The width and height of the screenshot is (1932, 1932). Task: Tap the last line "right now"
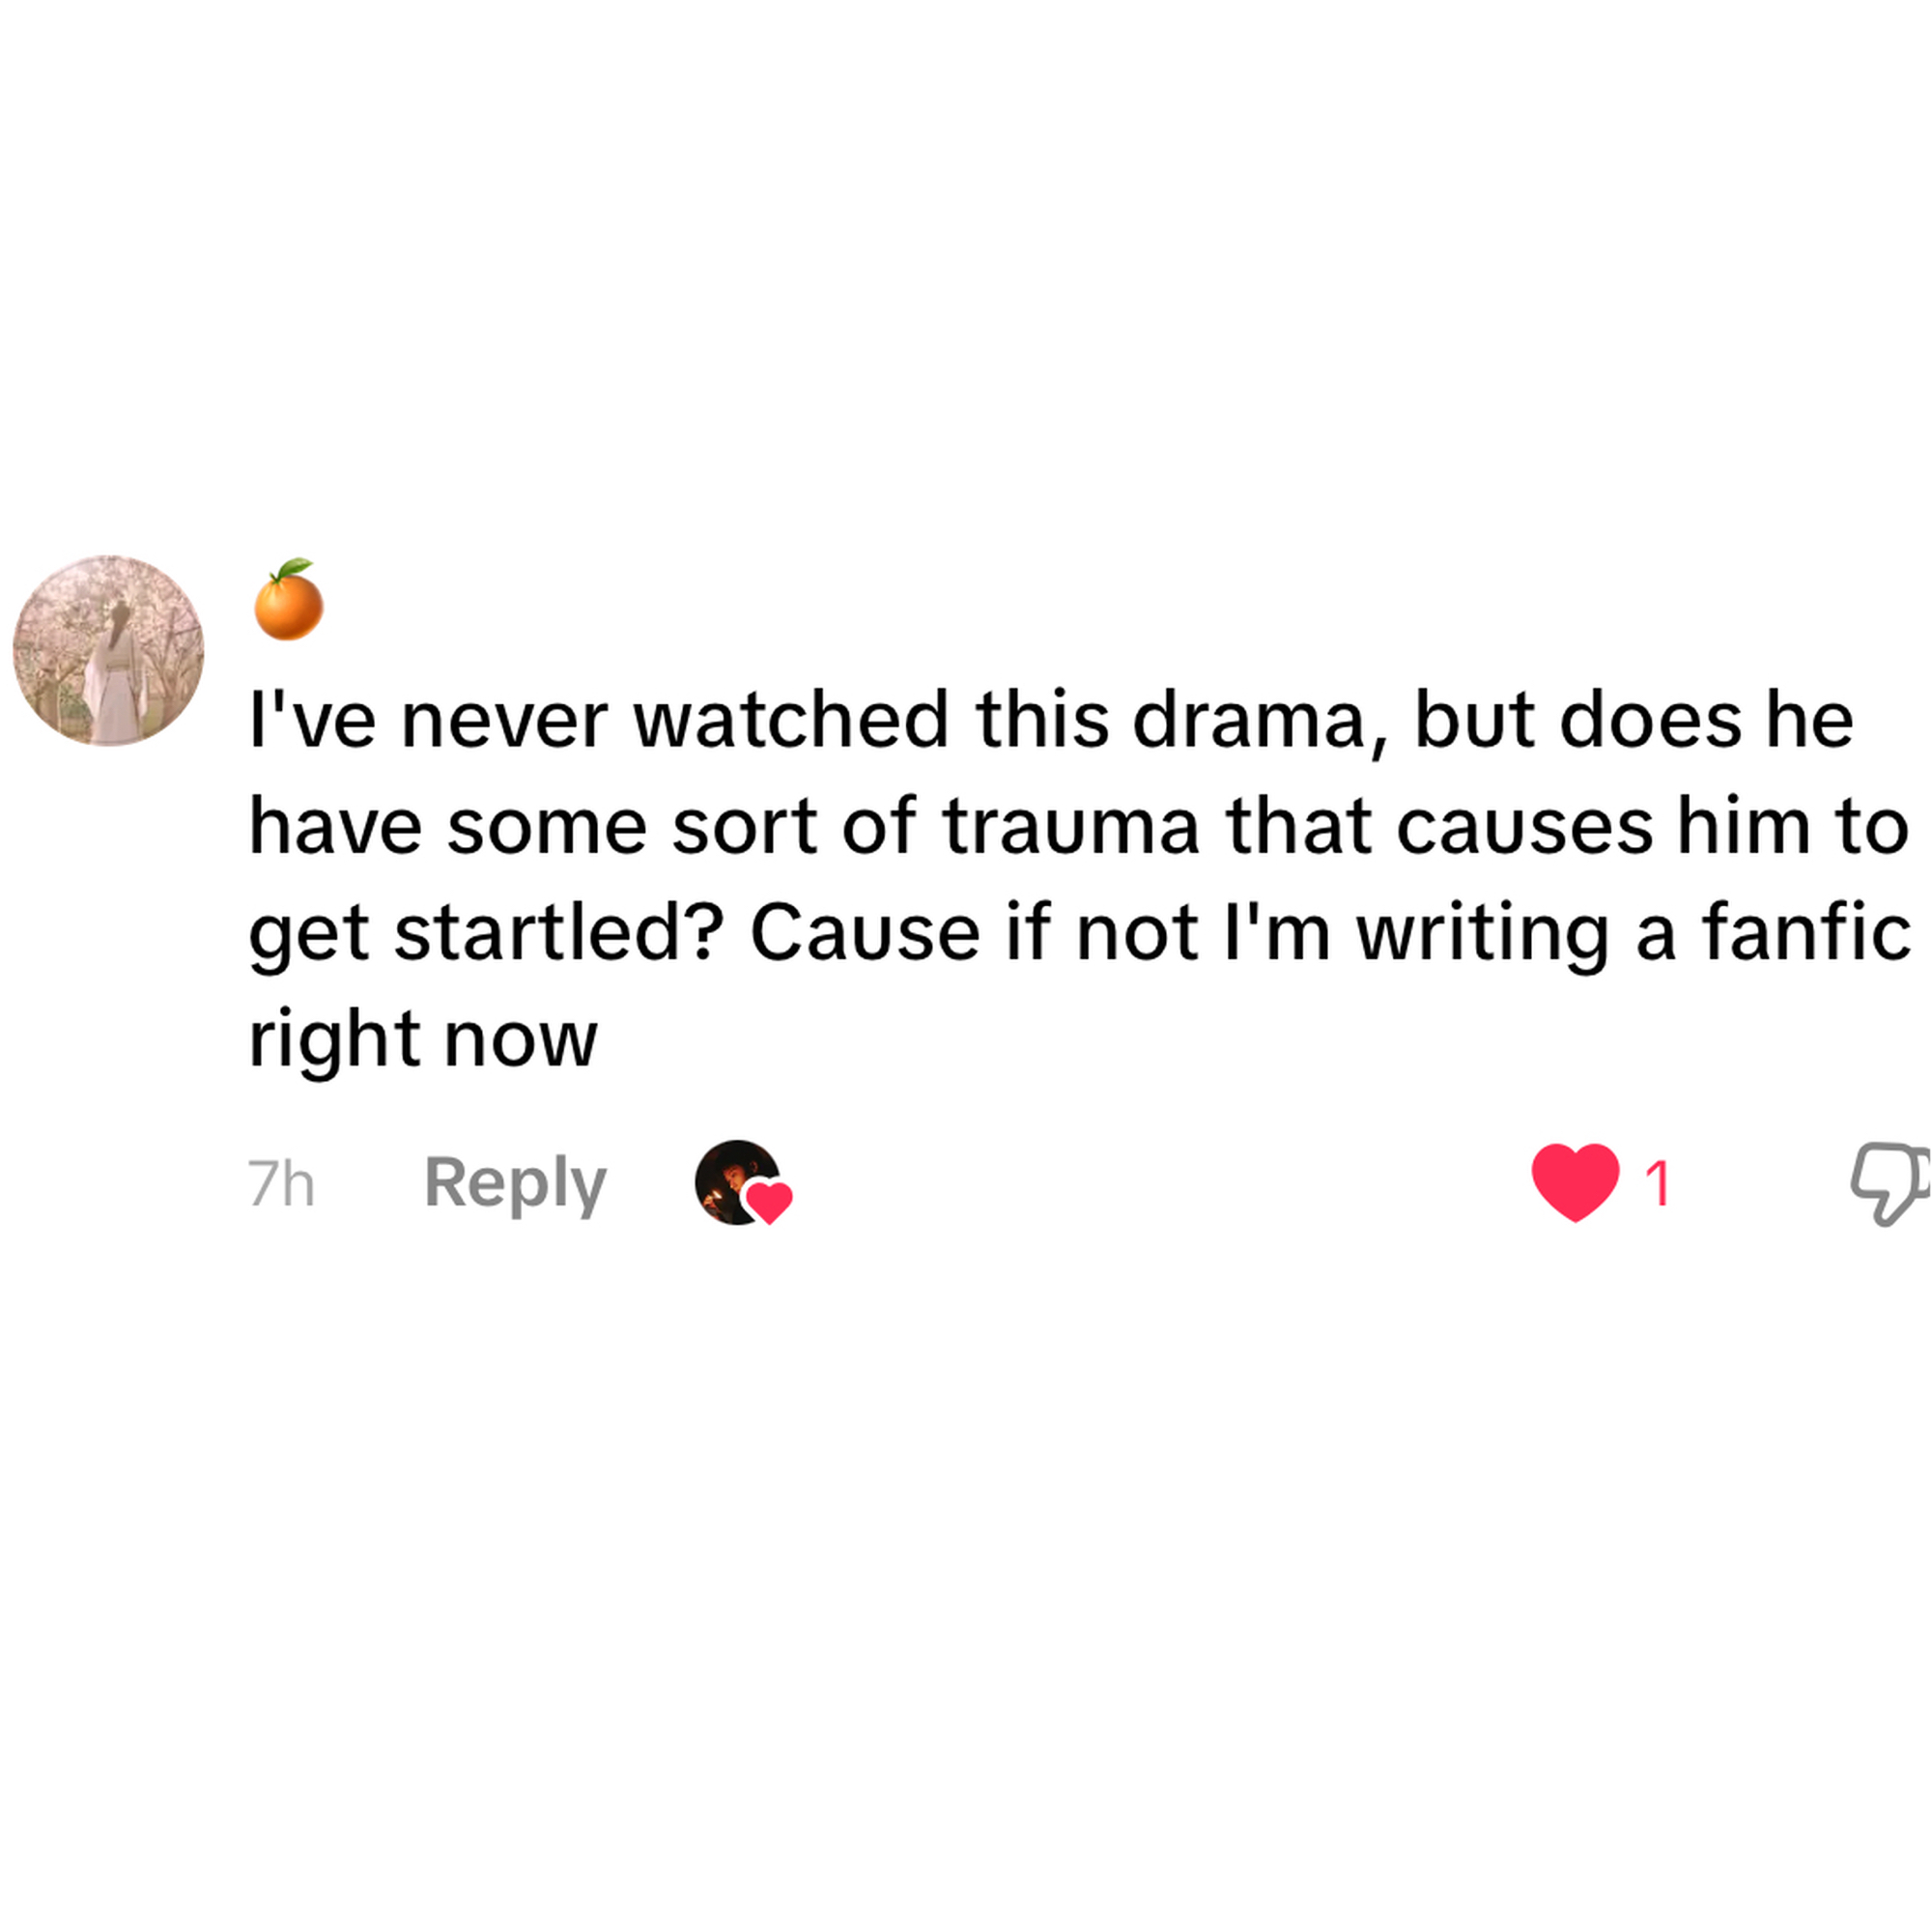(422, 1040)
